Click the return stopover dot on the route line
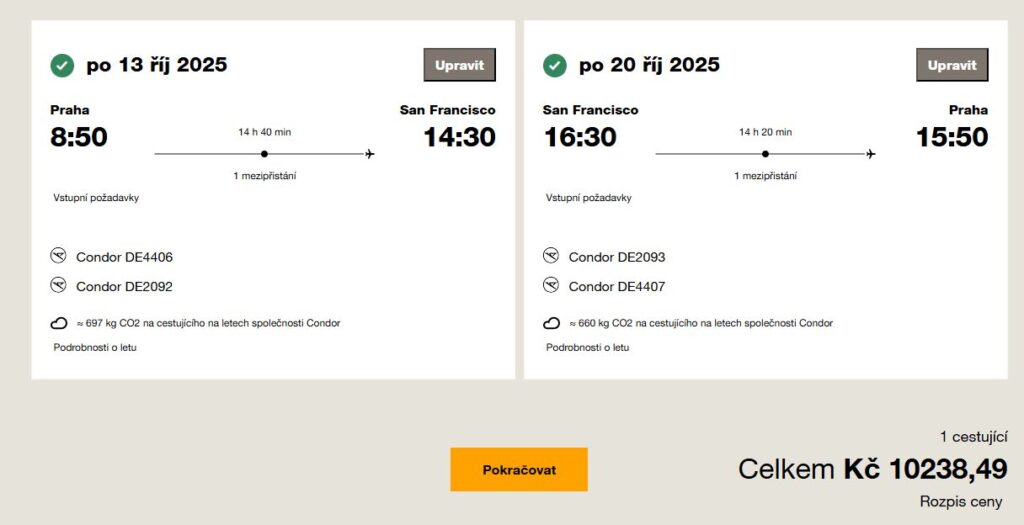The width and height of the screenshot is (1024, 525). pyautogui.click(x=765, y=154)
